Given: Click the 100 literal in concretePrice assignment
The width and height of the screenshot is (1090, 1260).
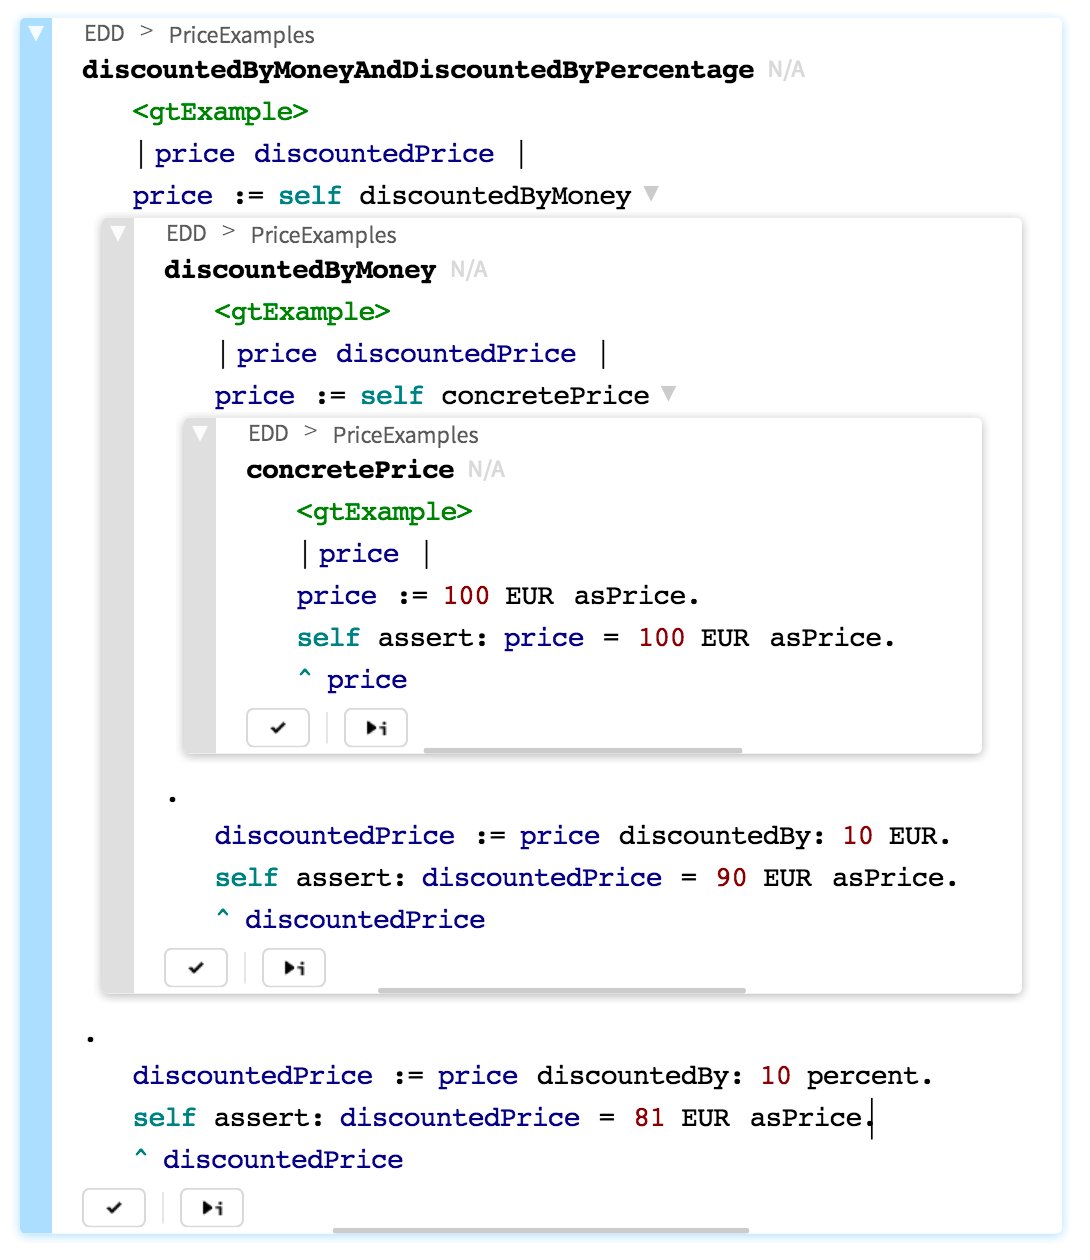Looking at the screenshot, I should [x=465, y=595].
